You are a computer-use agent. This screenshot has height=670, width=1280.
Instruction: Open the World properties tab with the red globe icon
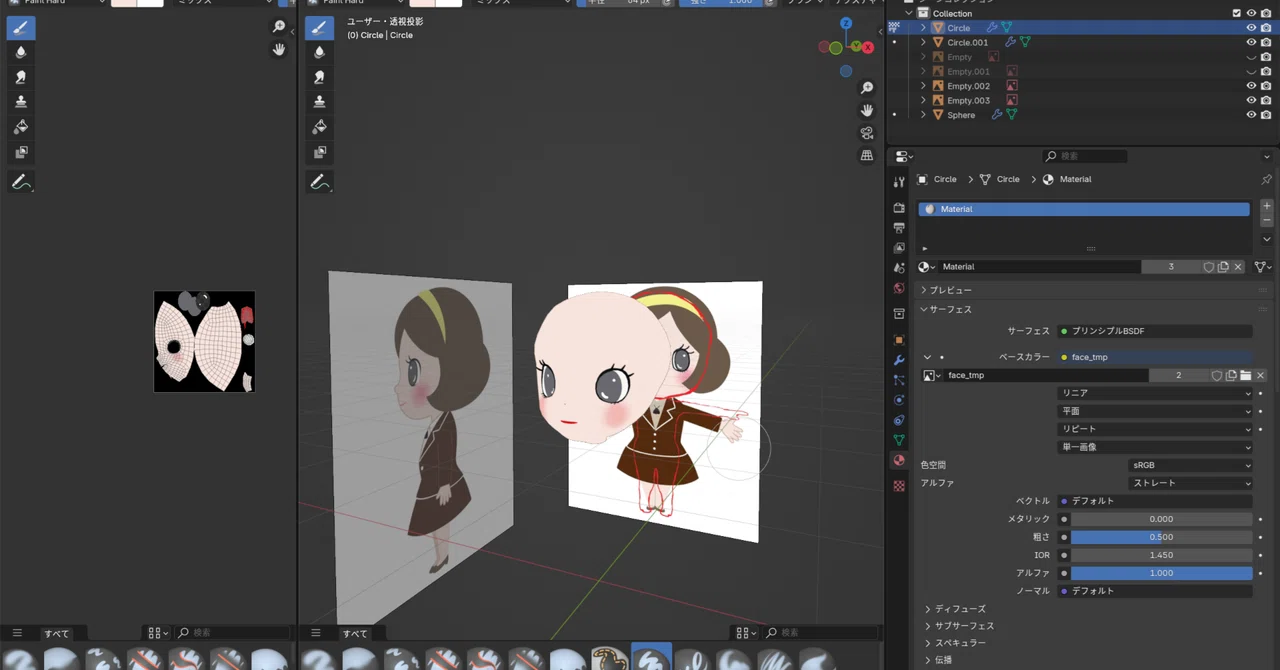[899, 288]
